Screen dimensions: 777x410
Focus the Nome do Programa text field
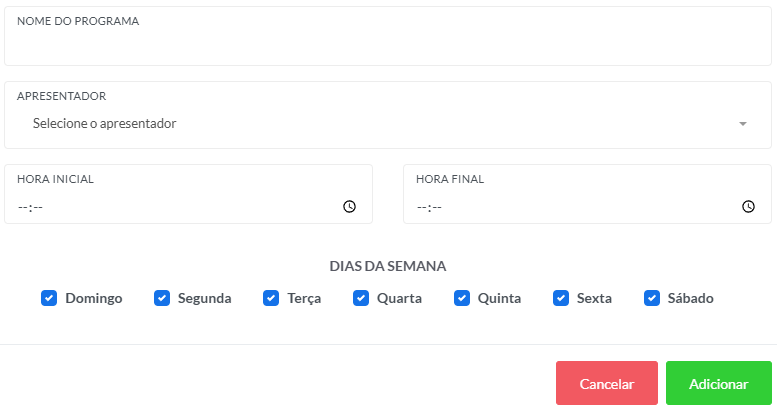click(x=387, y=45)
